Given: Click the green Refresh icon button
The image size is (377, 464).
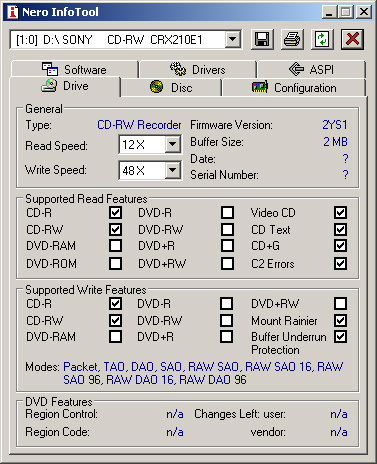Looking at the screenshot, I should point(322,39).
